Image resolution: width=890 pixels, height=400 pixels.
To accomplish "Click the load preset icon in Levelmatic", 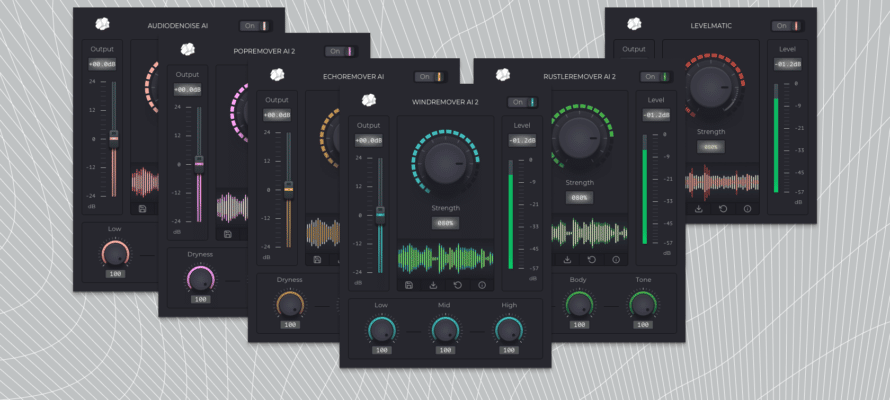I will click(x=699, y=208).
